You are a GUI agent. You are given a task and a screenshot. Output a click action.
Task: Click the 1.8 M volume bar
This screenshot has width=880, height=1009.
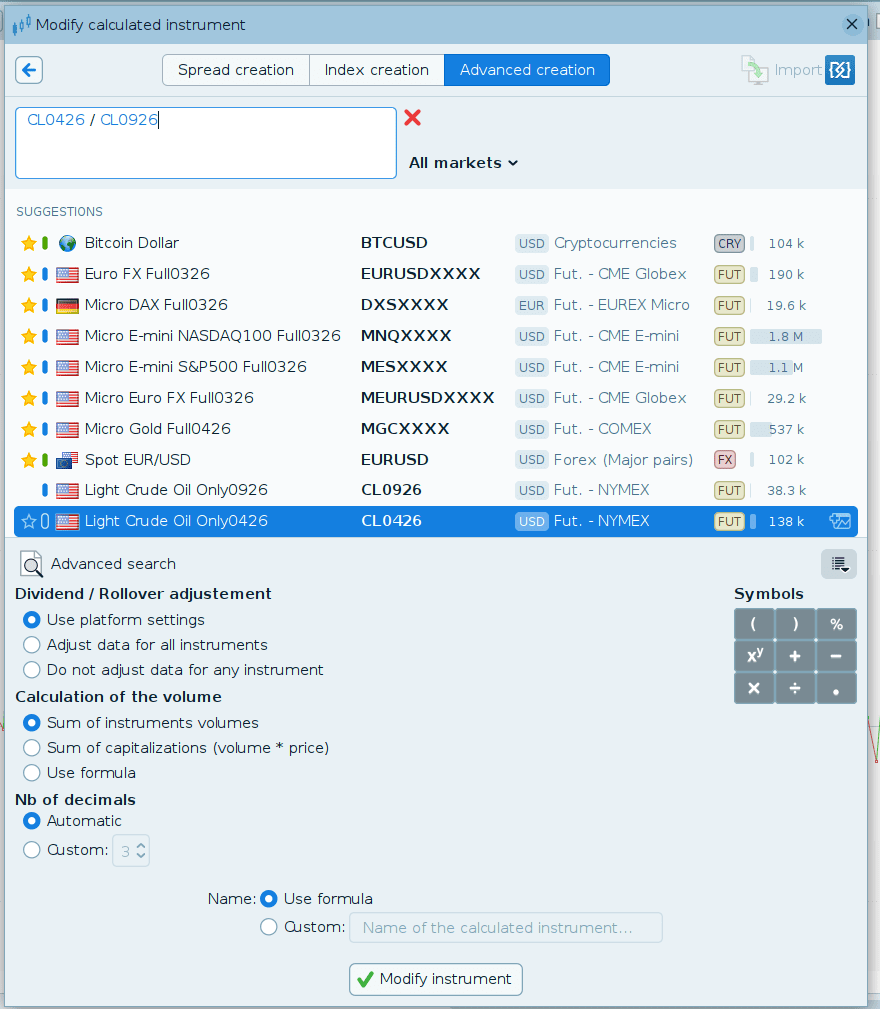point(786,337)
